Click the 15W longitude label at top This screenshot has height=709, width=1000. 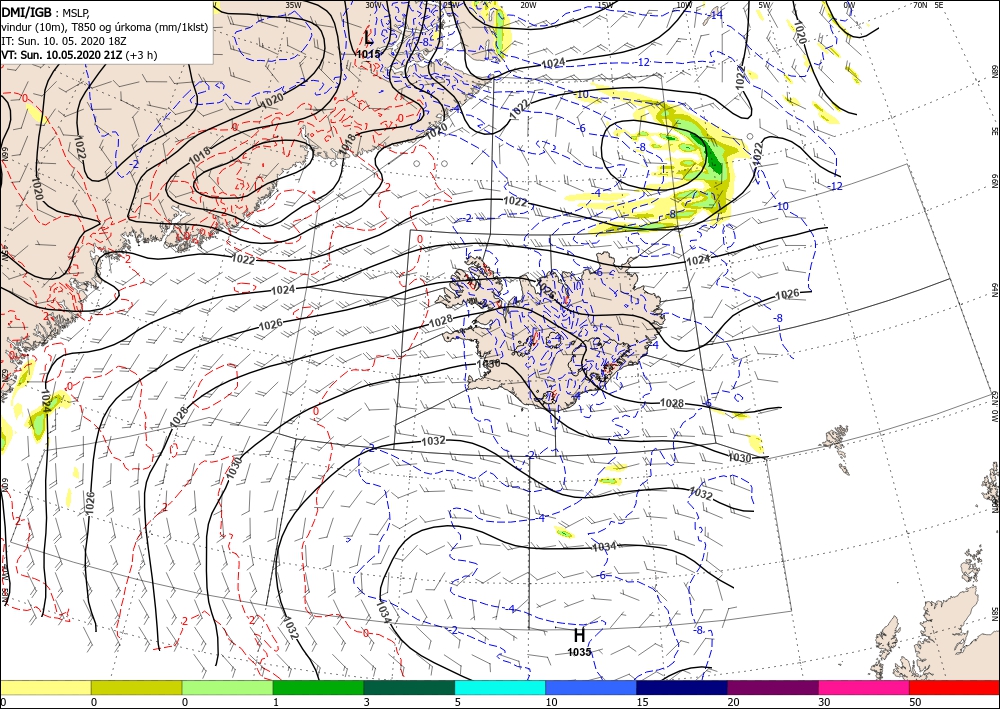coord(605,5)
